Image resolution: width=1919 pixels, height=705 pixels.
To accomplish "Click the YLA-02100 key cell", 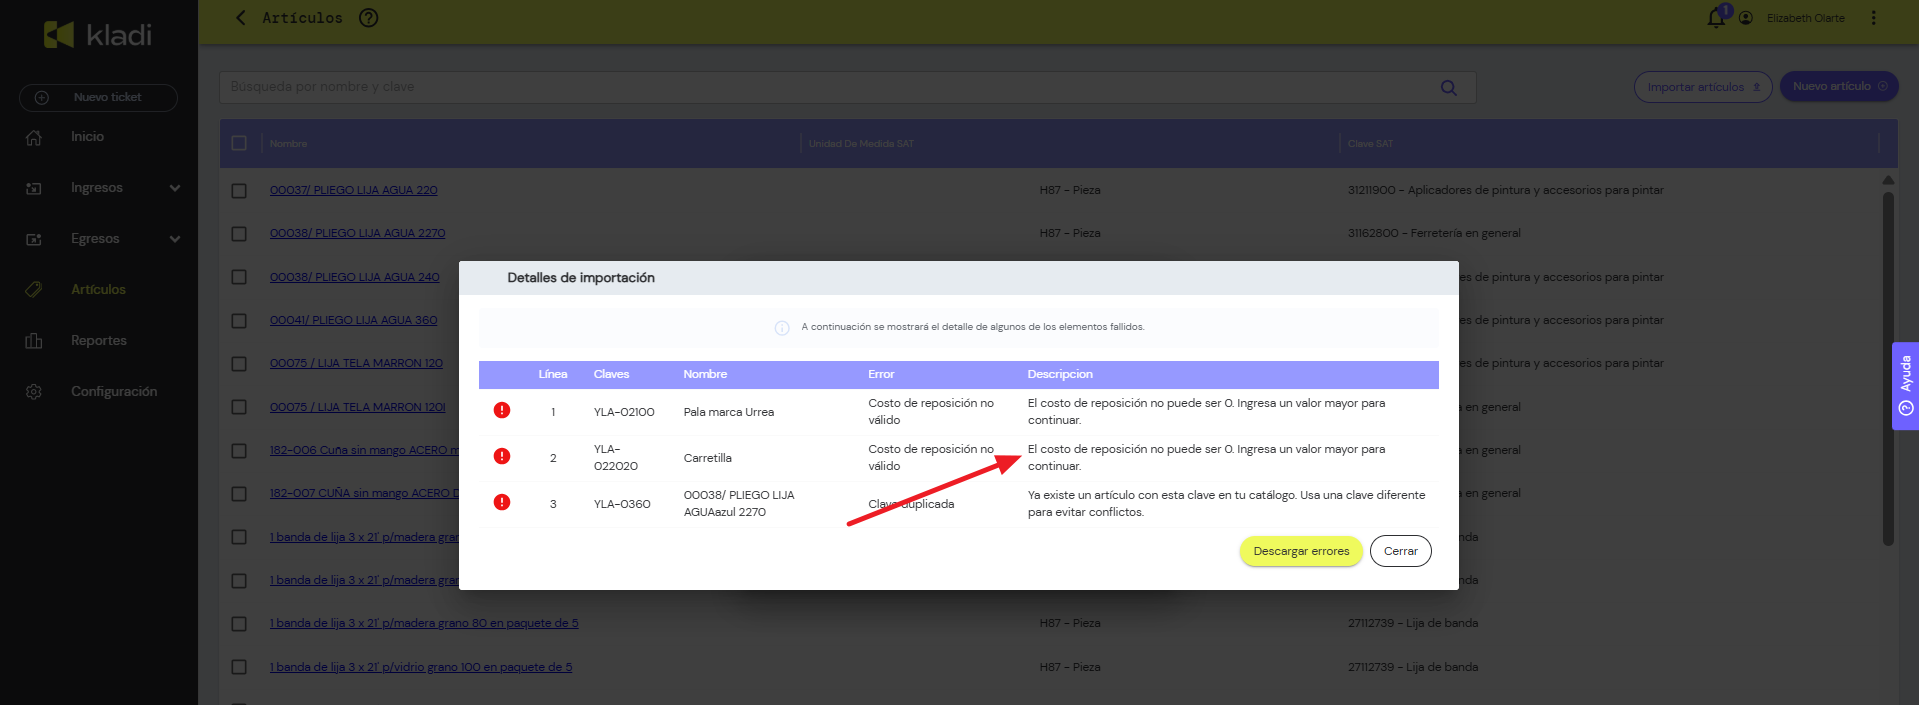I will pyautogui.click(x=624, y=412).
